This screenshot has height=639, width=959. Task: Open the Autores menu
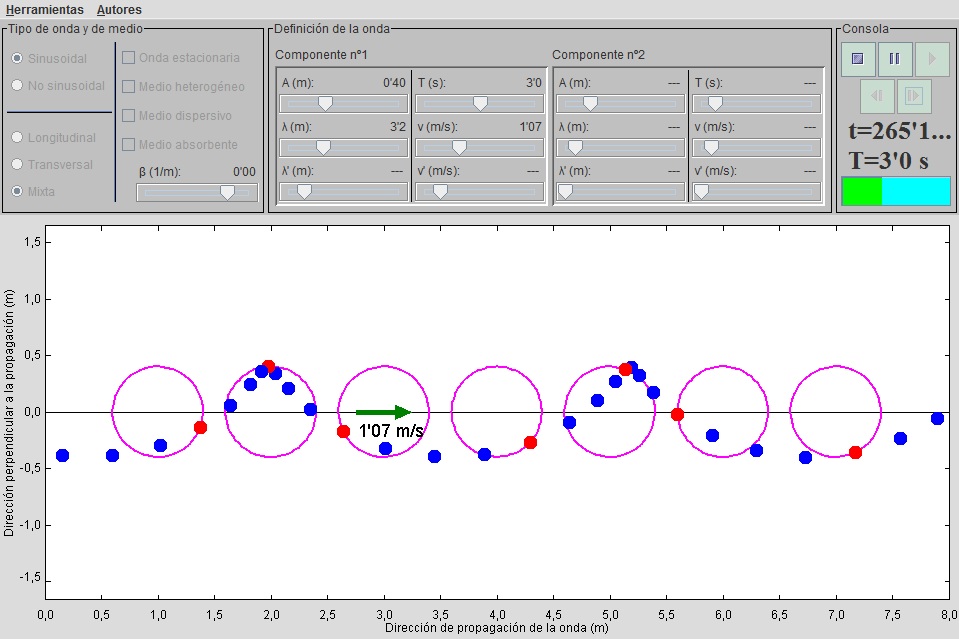coord(119,9)
